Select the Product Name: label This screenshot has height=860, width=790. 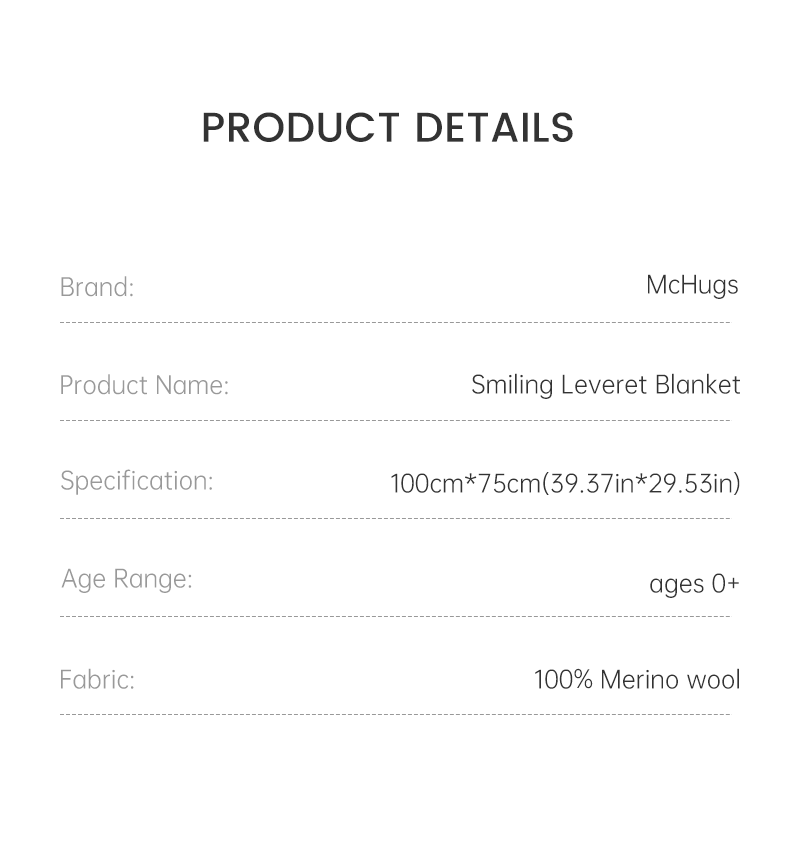point(144,385)
